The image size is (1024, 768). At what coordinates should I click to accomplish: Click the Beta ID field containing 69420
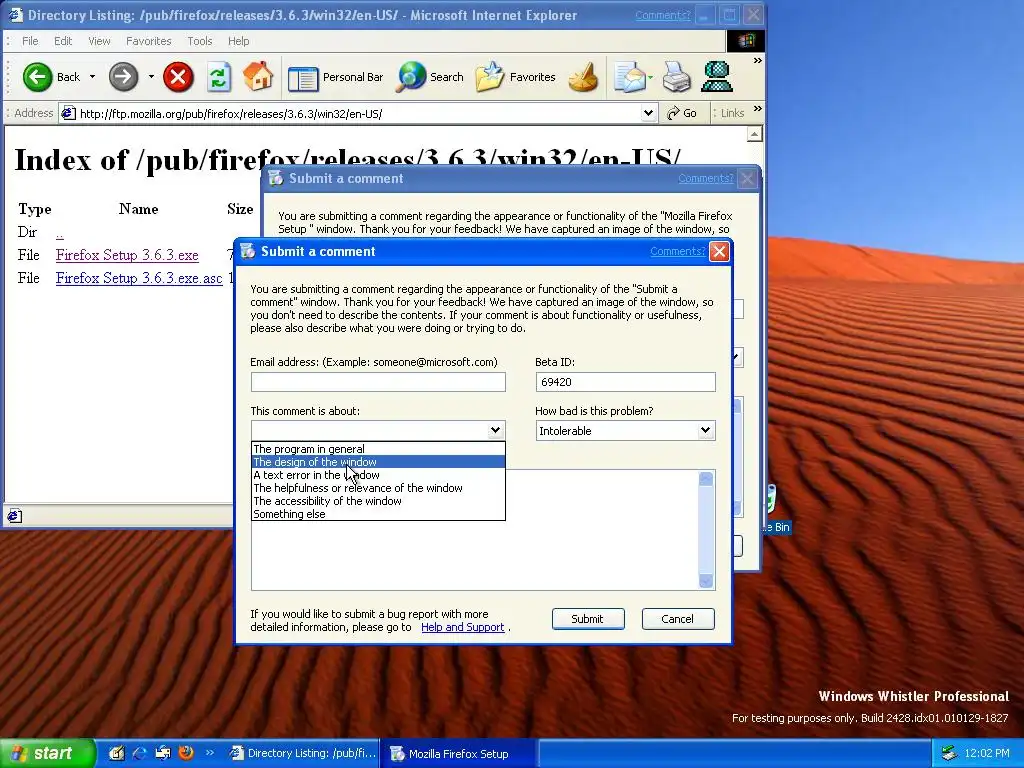[x=626, y=382]
